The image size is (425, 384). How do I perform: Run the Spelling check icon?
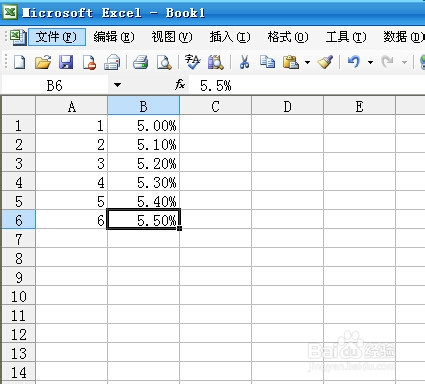pyautogui.click(x=192, y=62)
